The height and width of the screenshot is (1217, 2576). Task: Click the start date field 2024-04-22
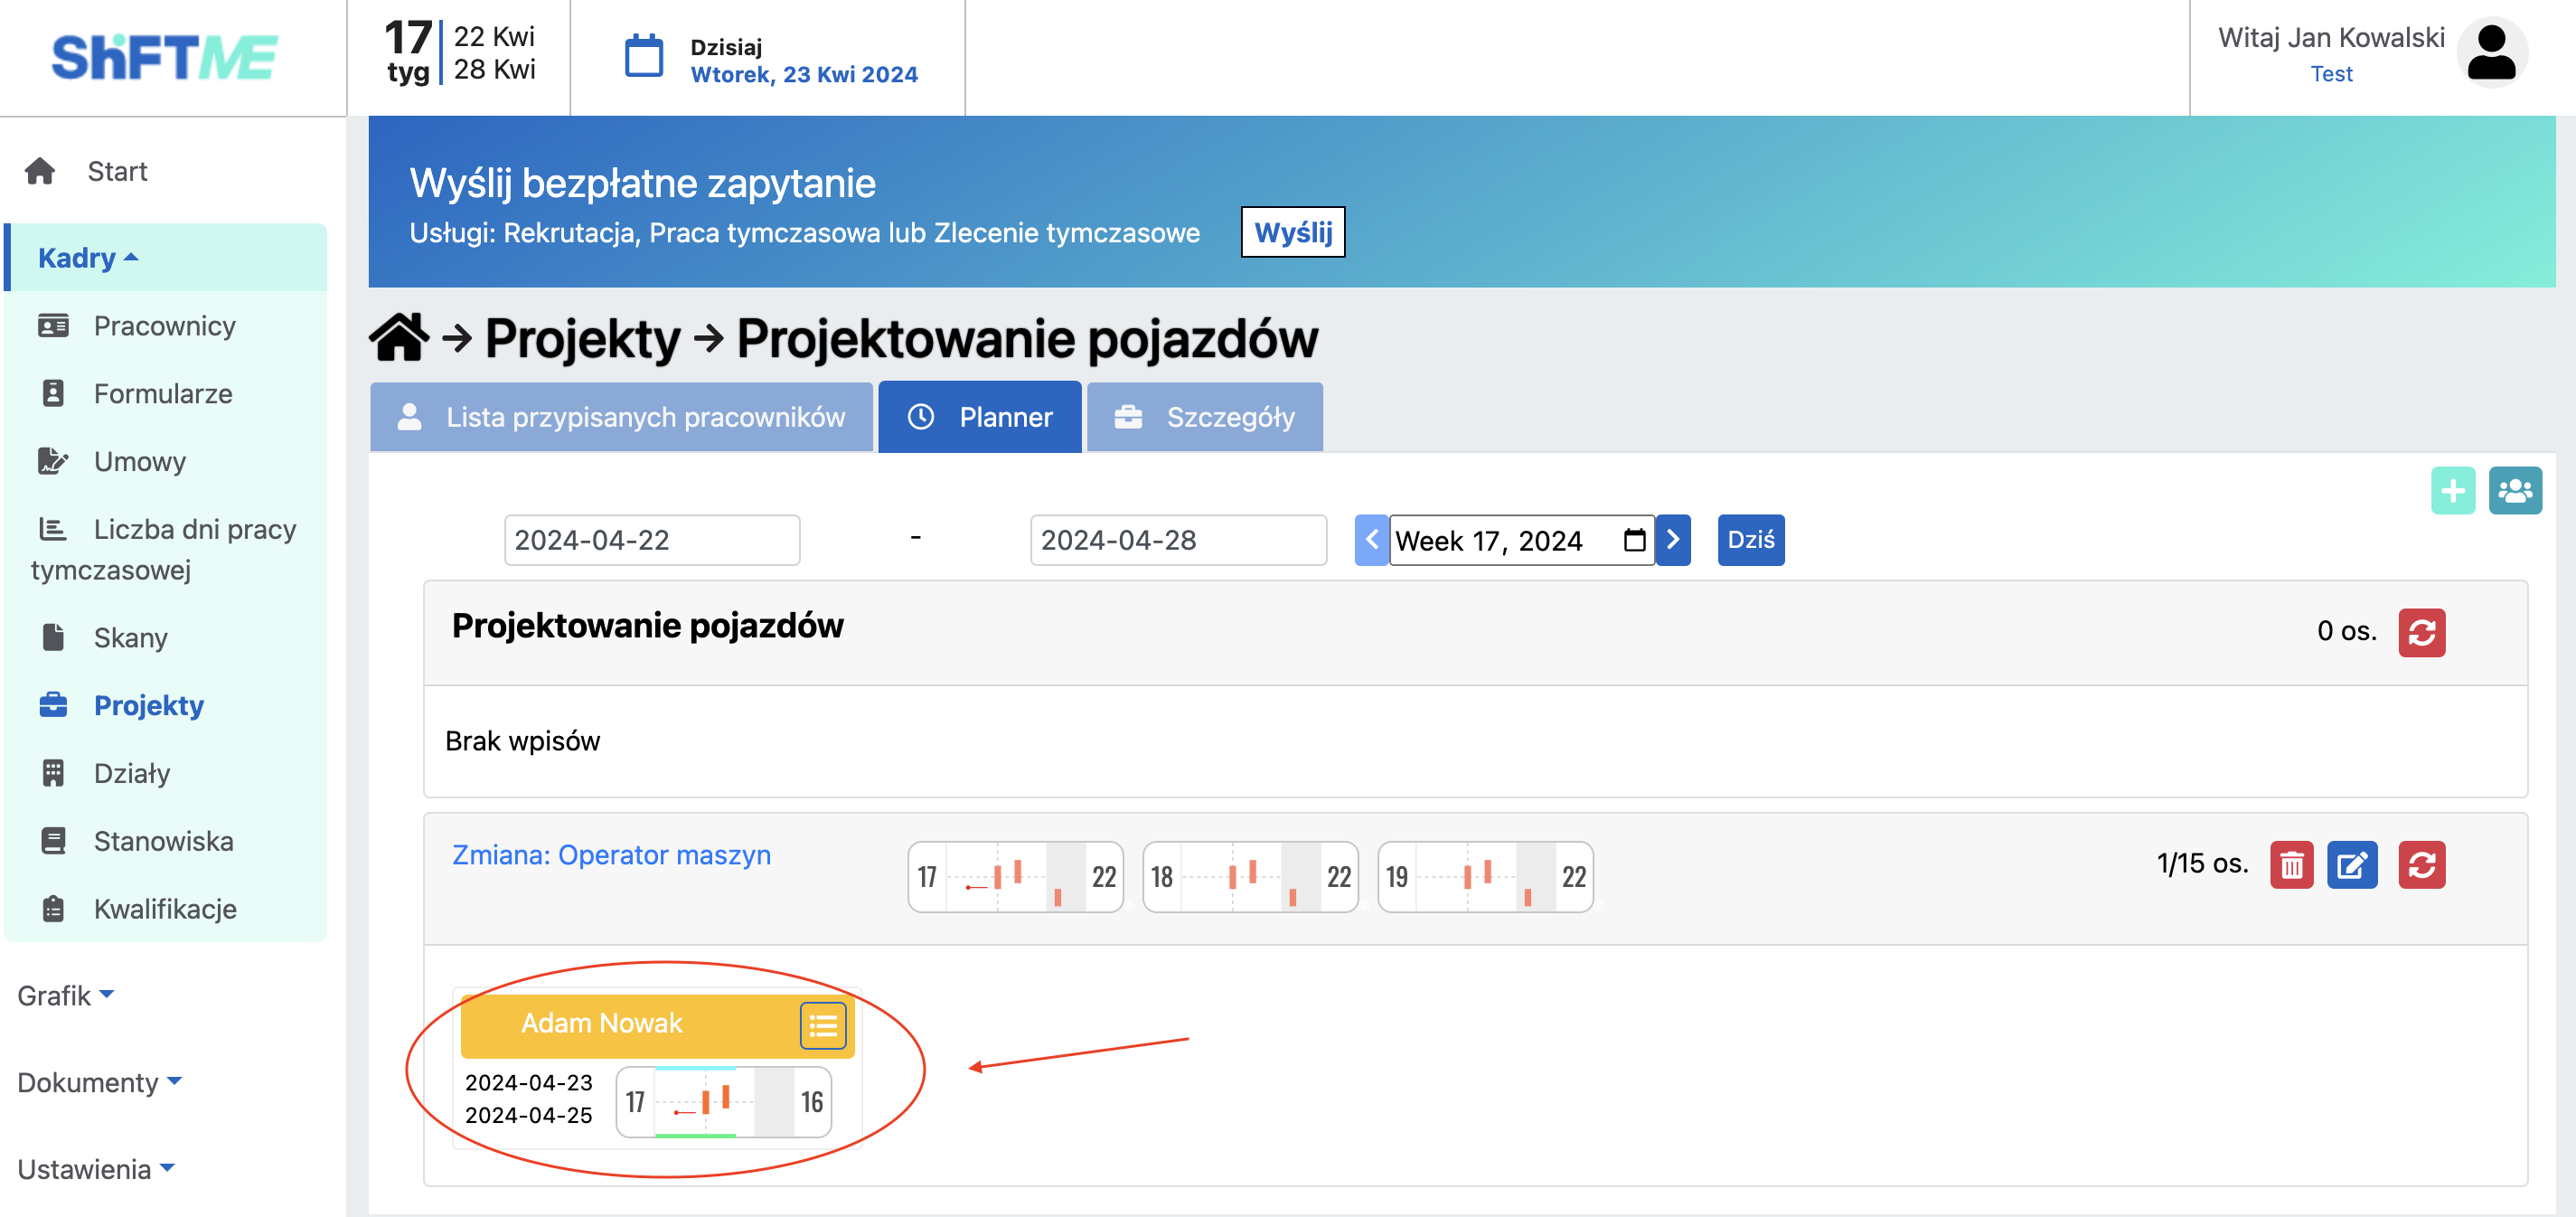tap(651, 540)
